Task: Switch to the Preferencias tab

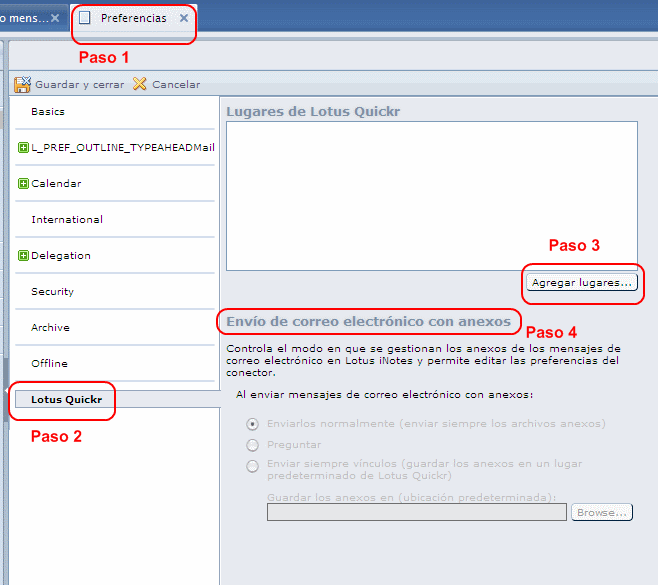Action: (133, 18)
